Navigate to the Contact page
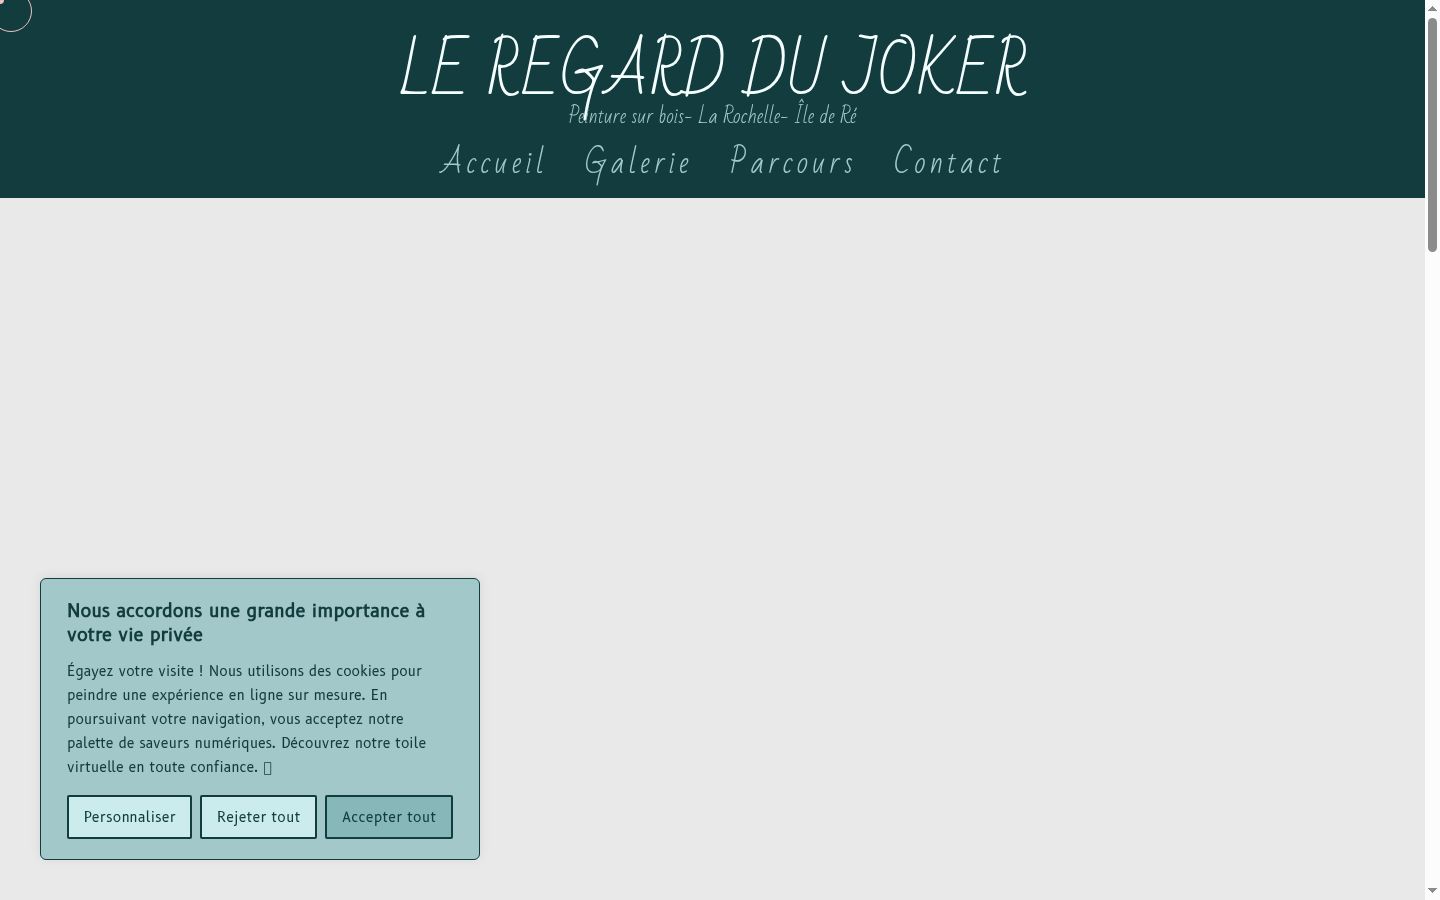 (948, 162)
